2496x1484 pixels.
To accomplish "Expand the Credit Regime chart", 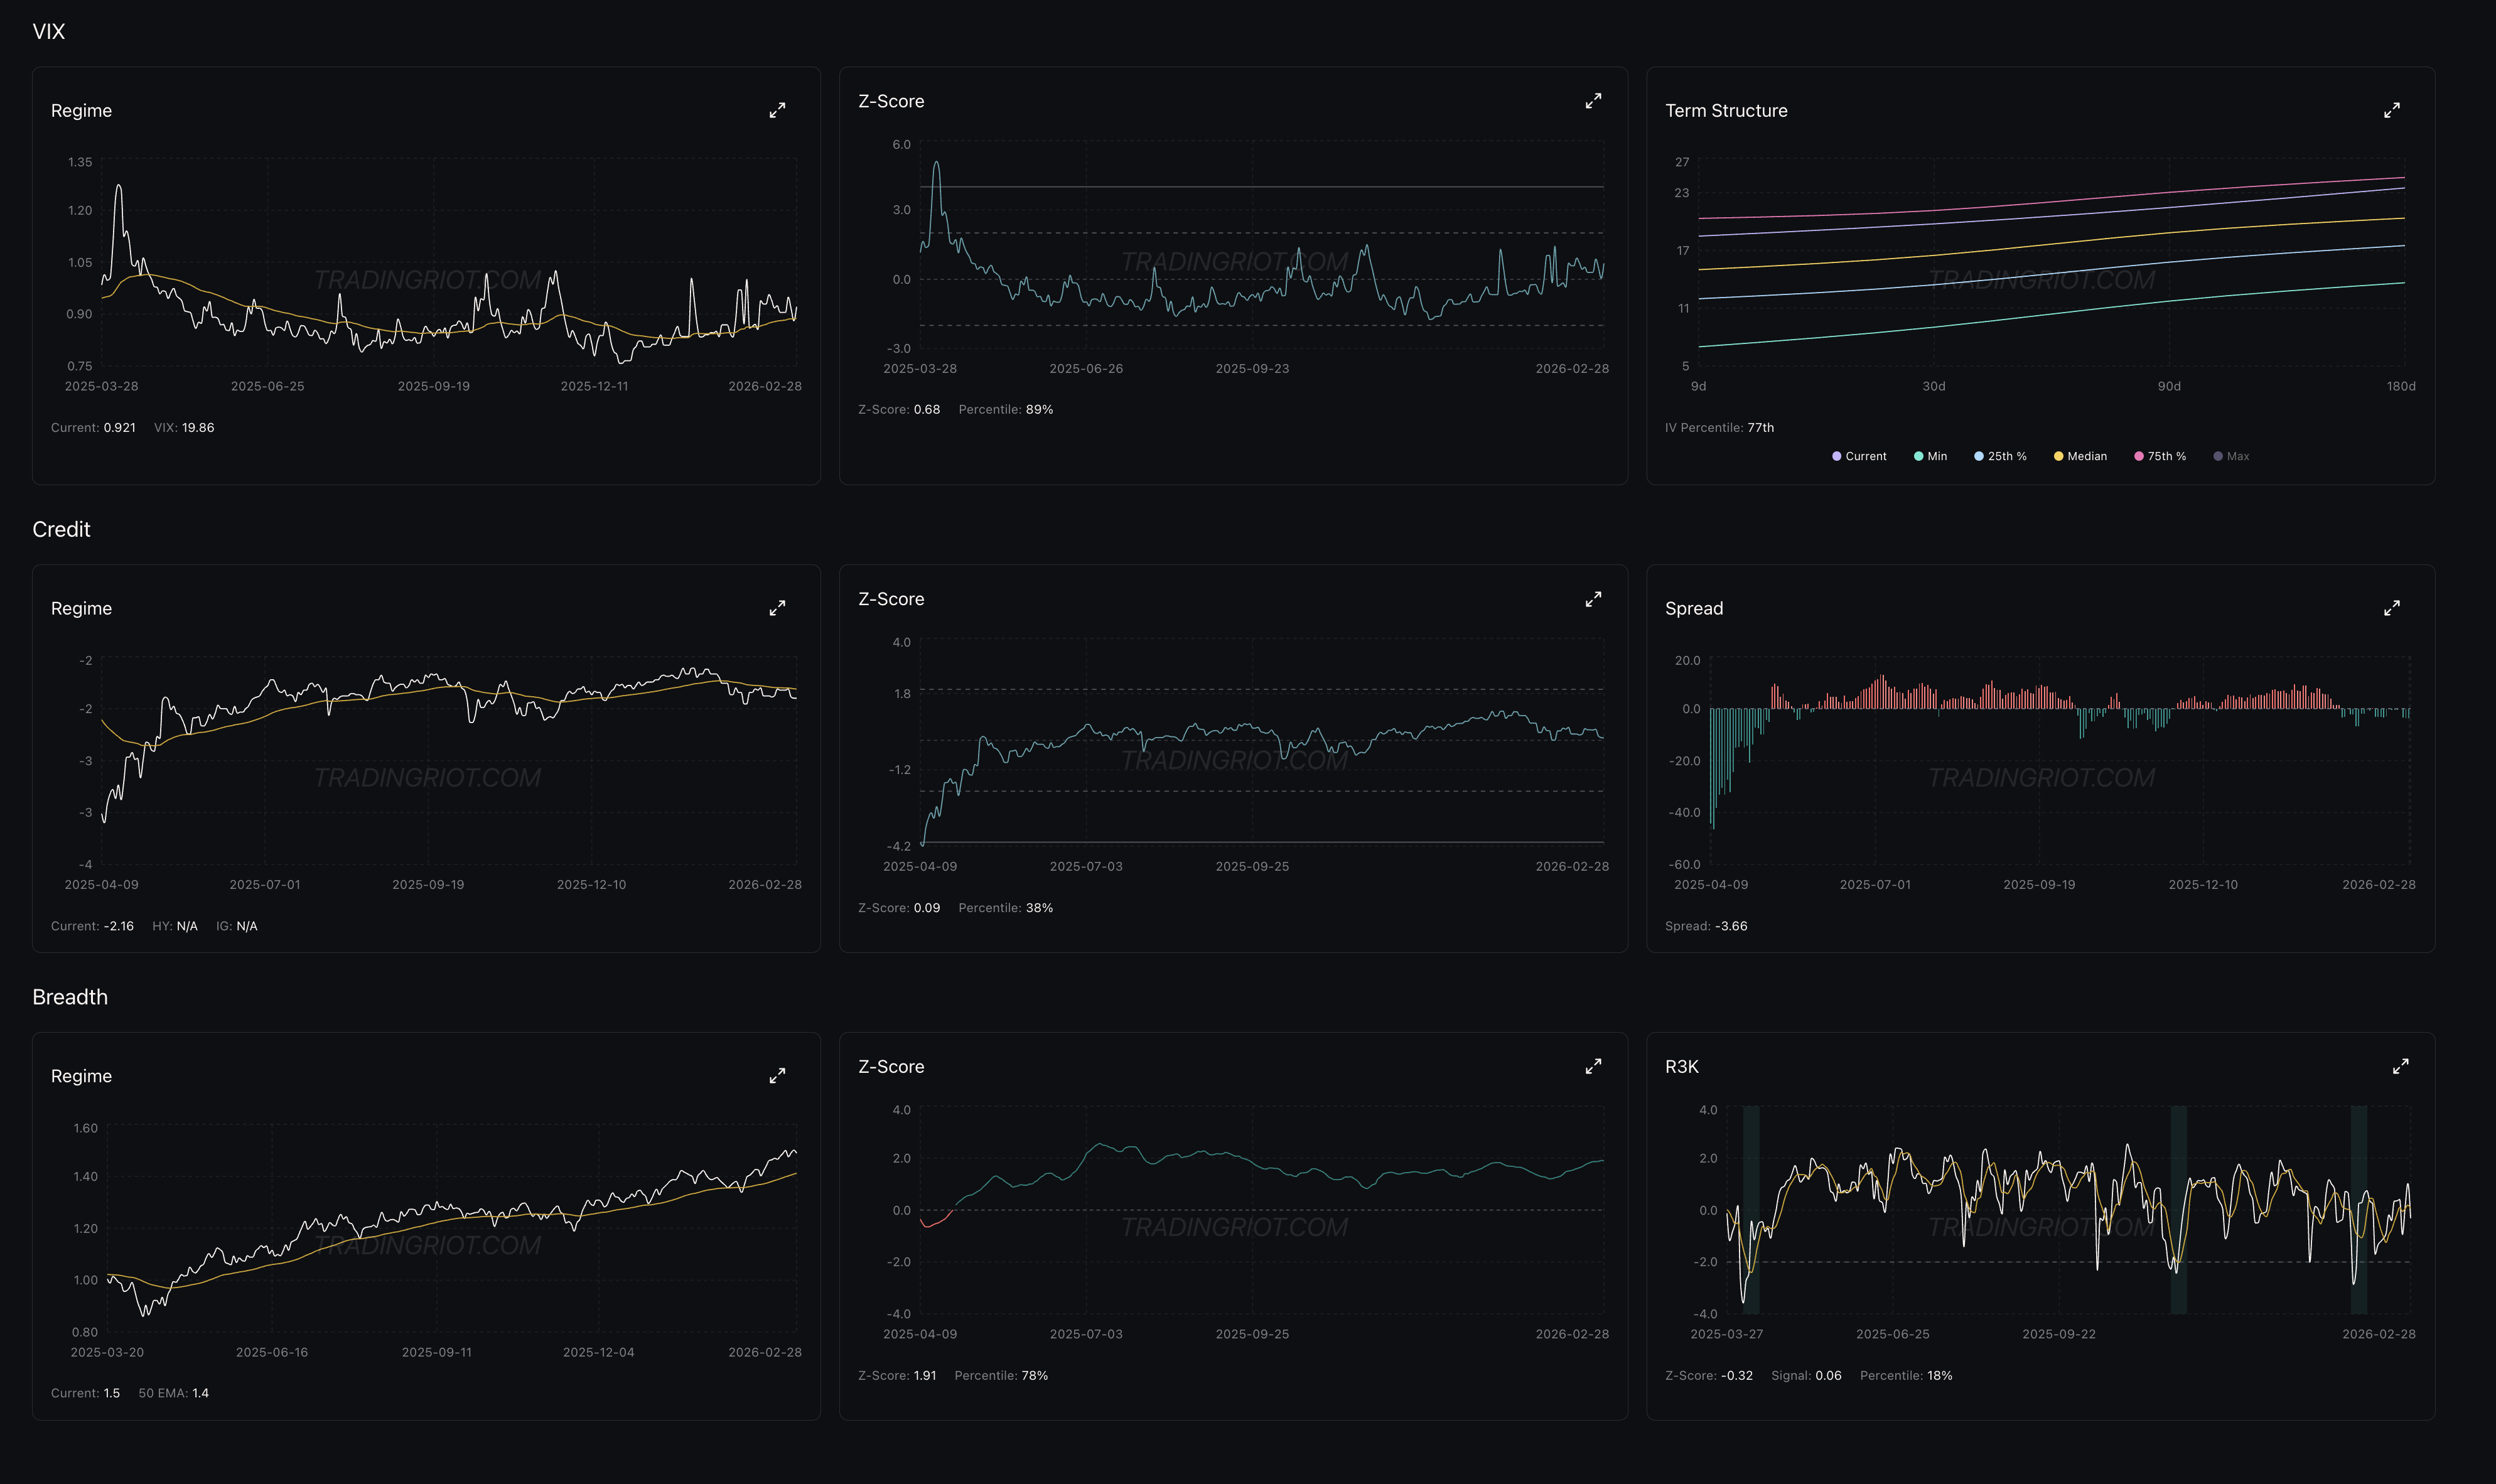I will pos(777,608).
